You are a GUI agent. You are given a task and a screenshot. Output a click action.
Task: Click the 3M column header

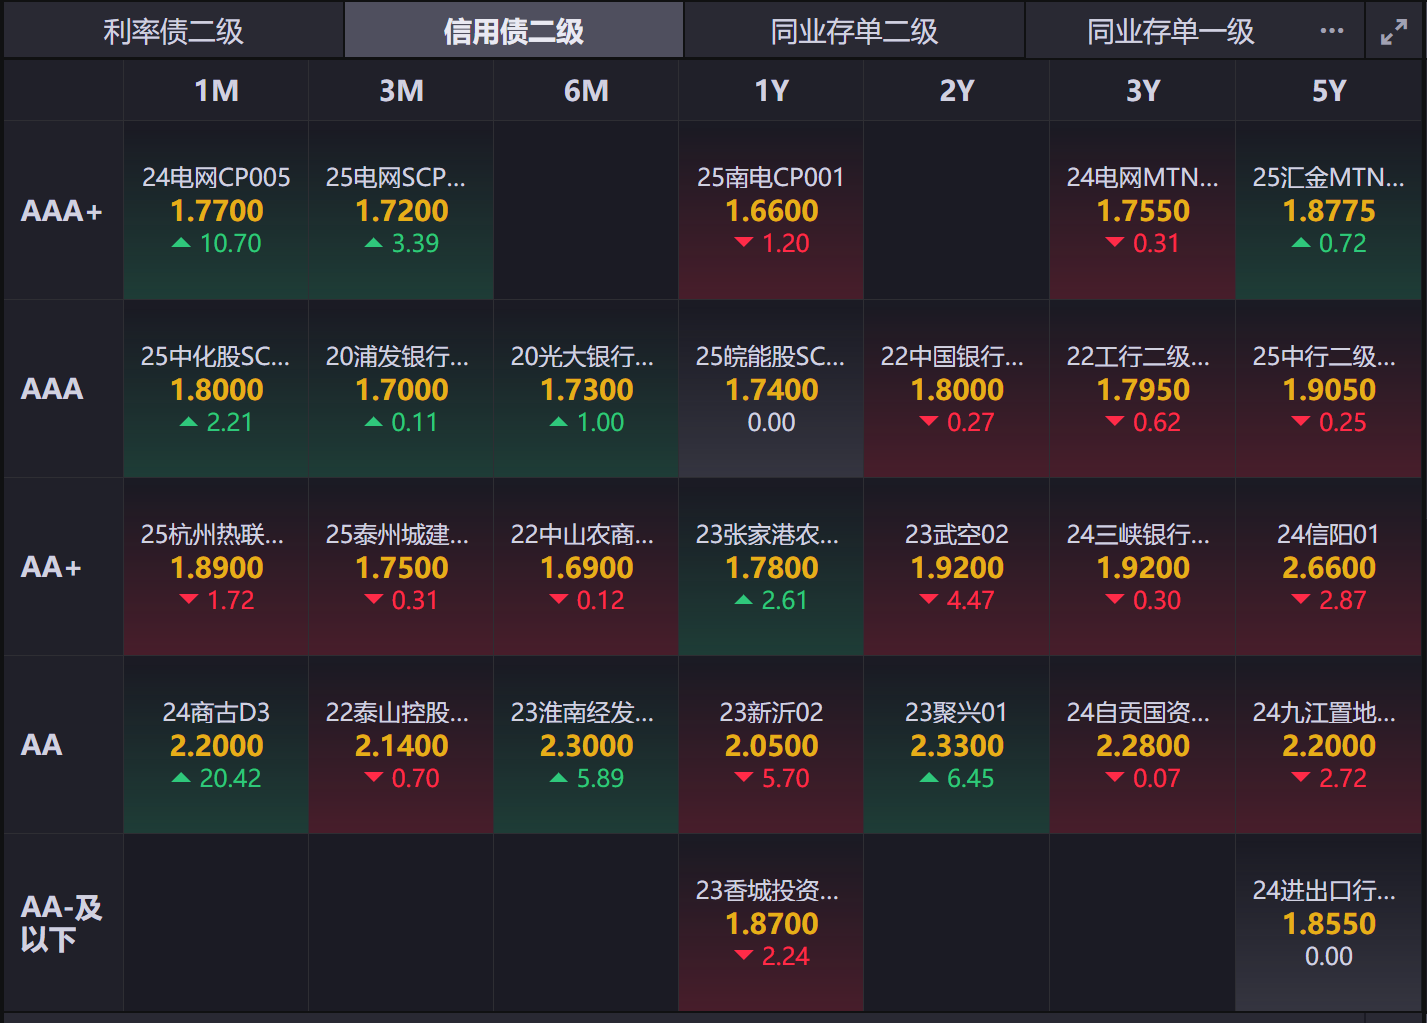[x=401, y=91]
